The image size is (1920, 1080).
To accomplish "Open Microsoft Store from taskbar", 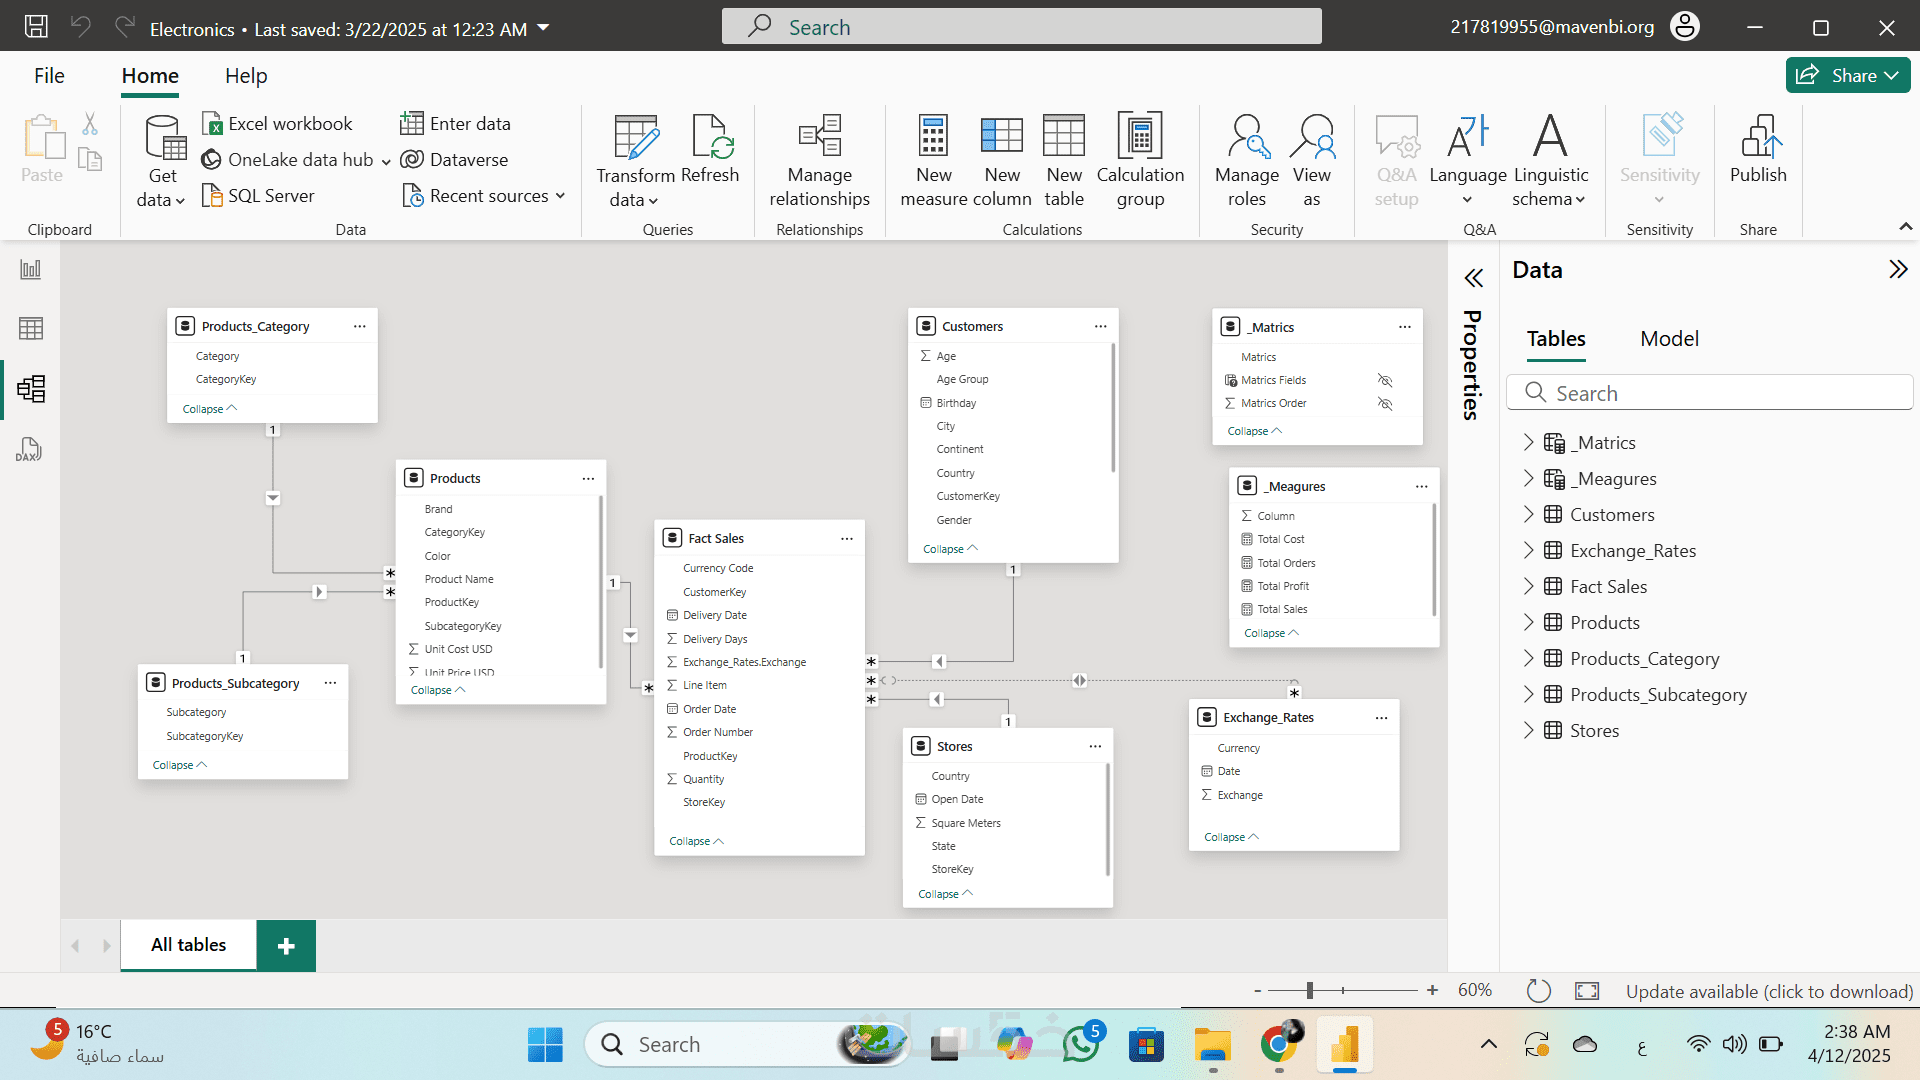I will click(x=1146, y=1044).
